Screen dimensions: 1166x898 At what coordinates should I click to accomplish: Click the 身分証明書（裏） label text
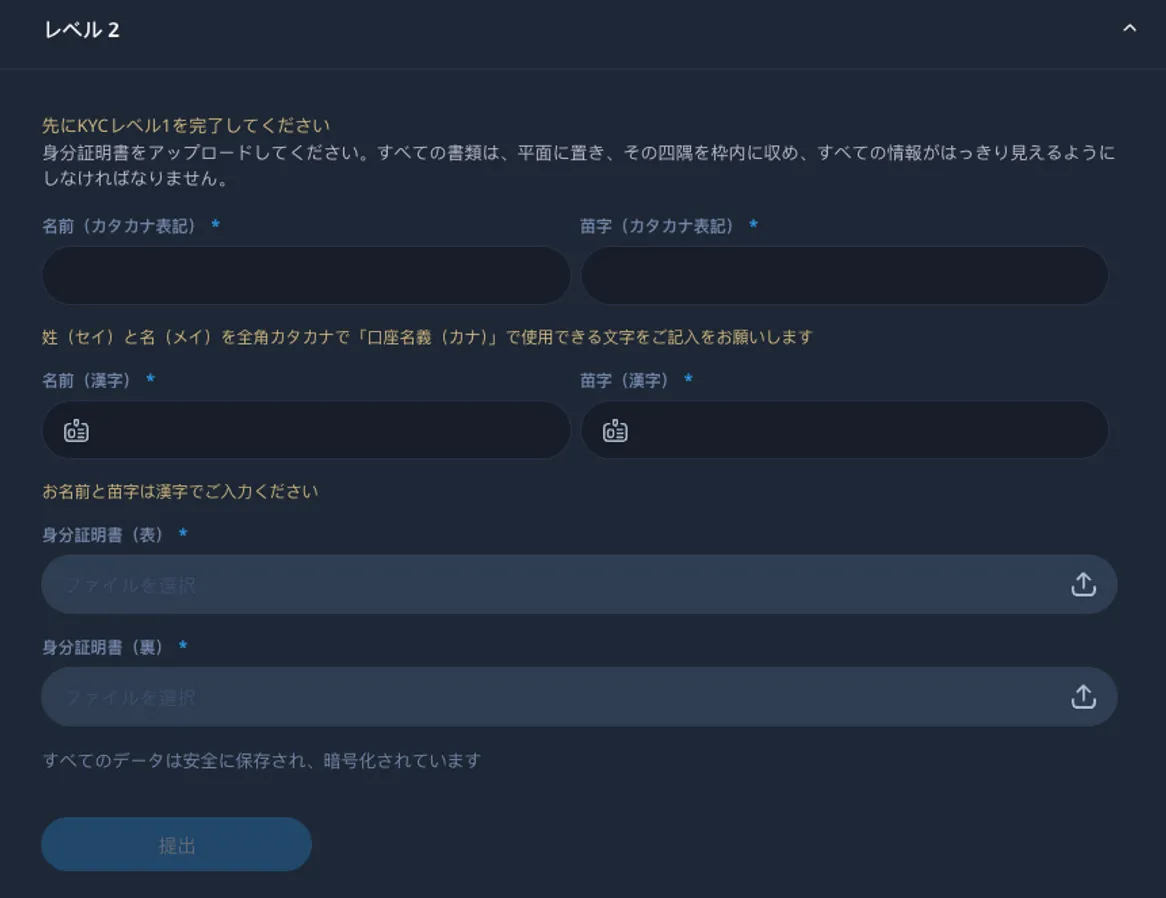coord(103,647)
